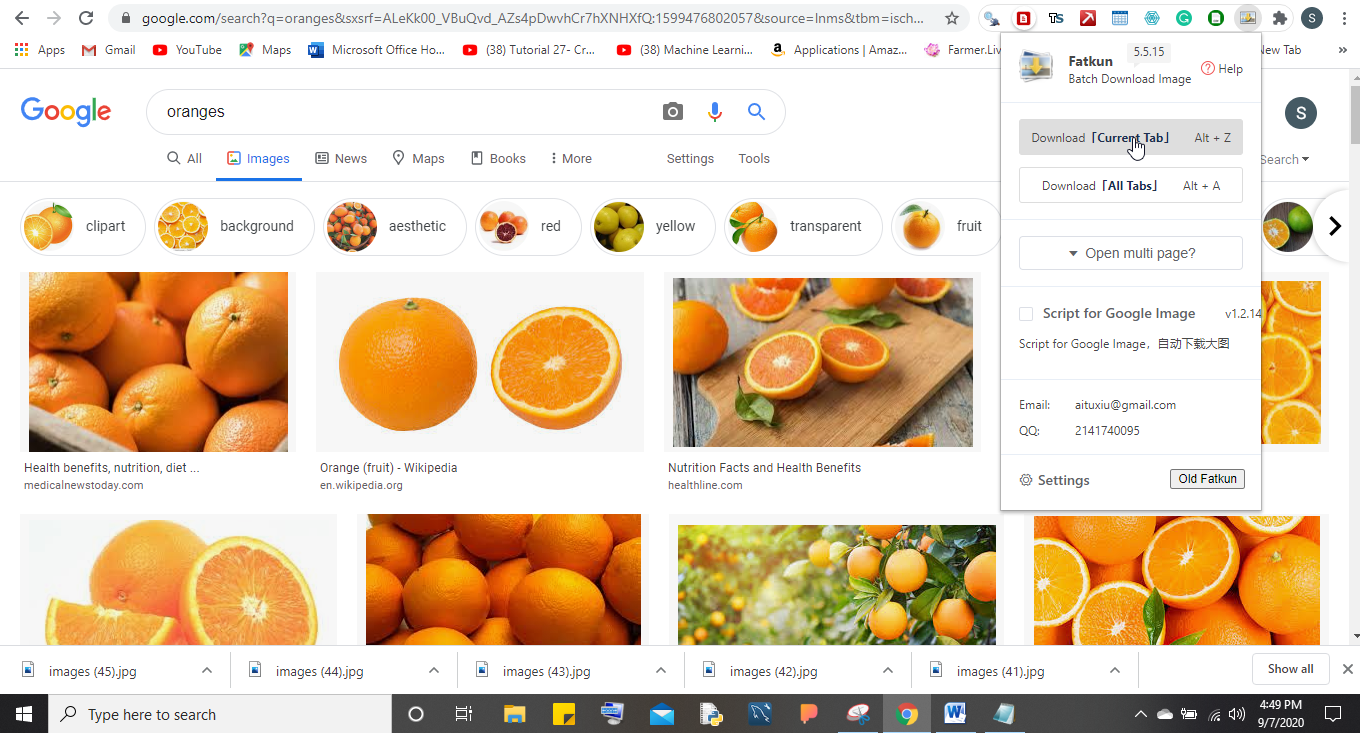Open the More search options dropdown
Screen dimensions: 1360x733
pyautogui.click(x=571, y=158)
